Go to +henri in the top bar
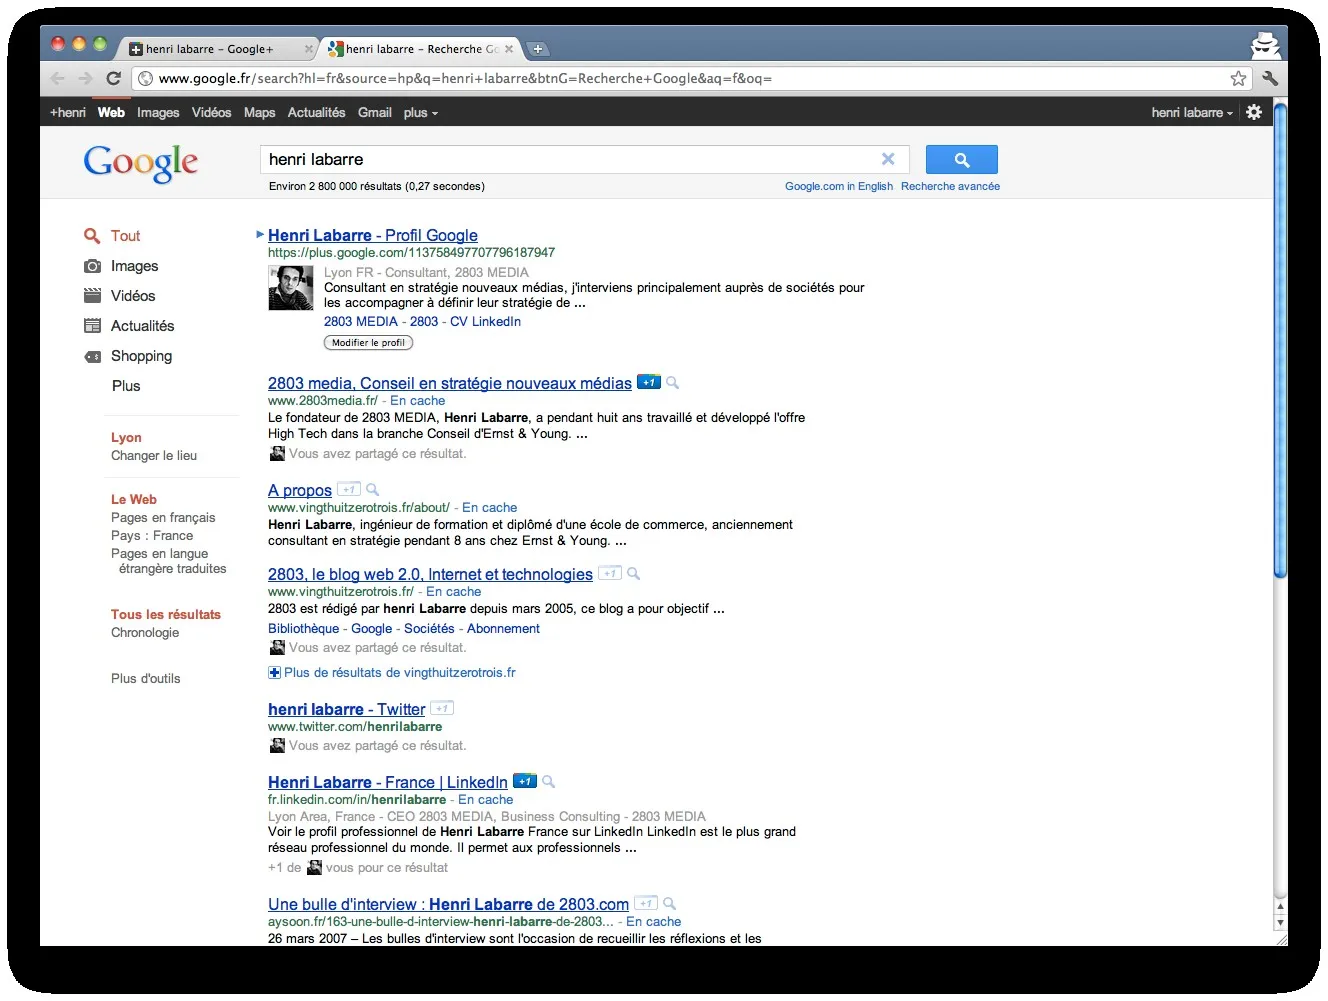The height and width of the screenshot is (1001, 1328). [68, 113]
